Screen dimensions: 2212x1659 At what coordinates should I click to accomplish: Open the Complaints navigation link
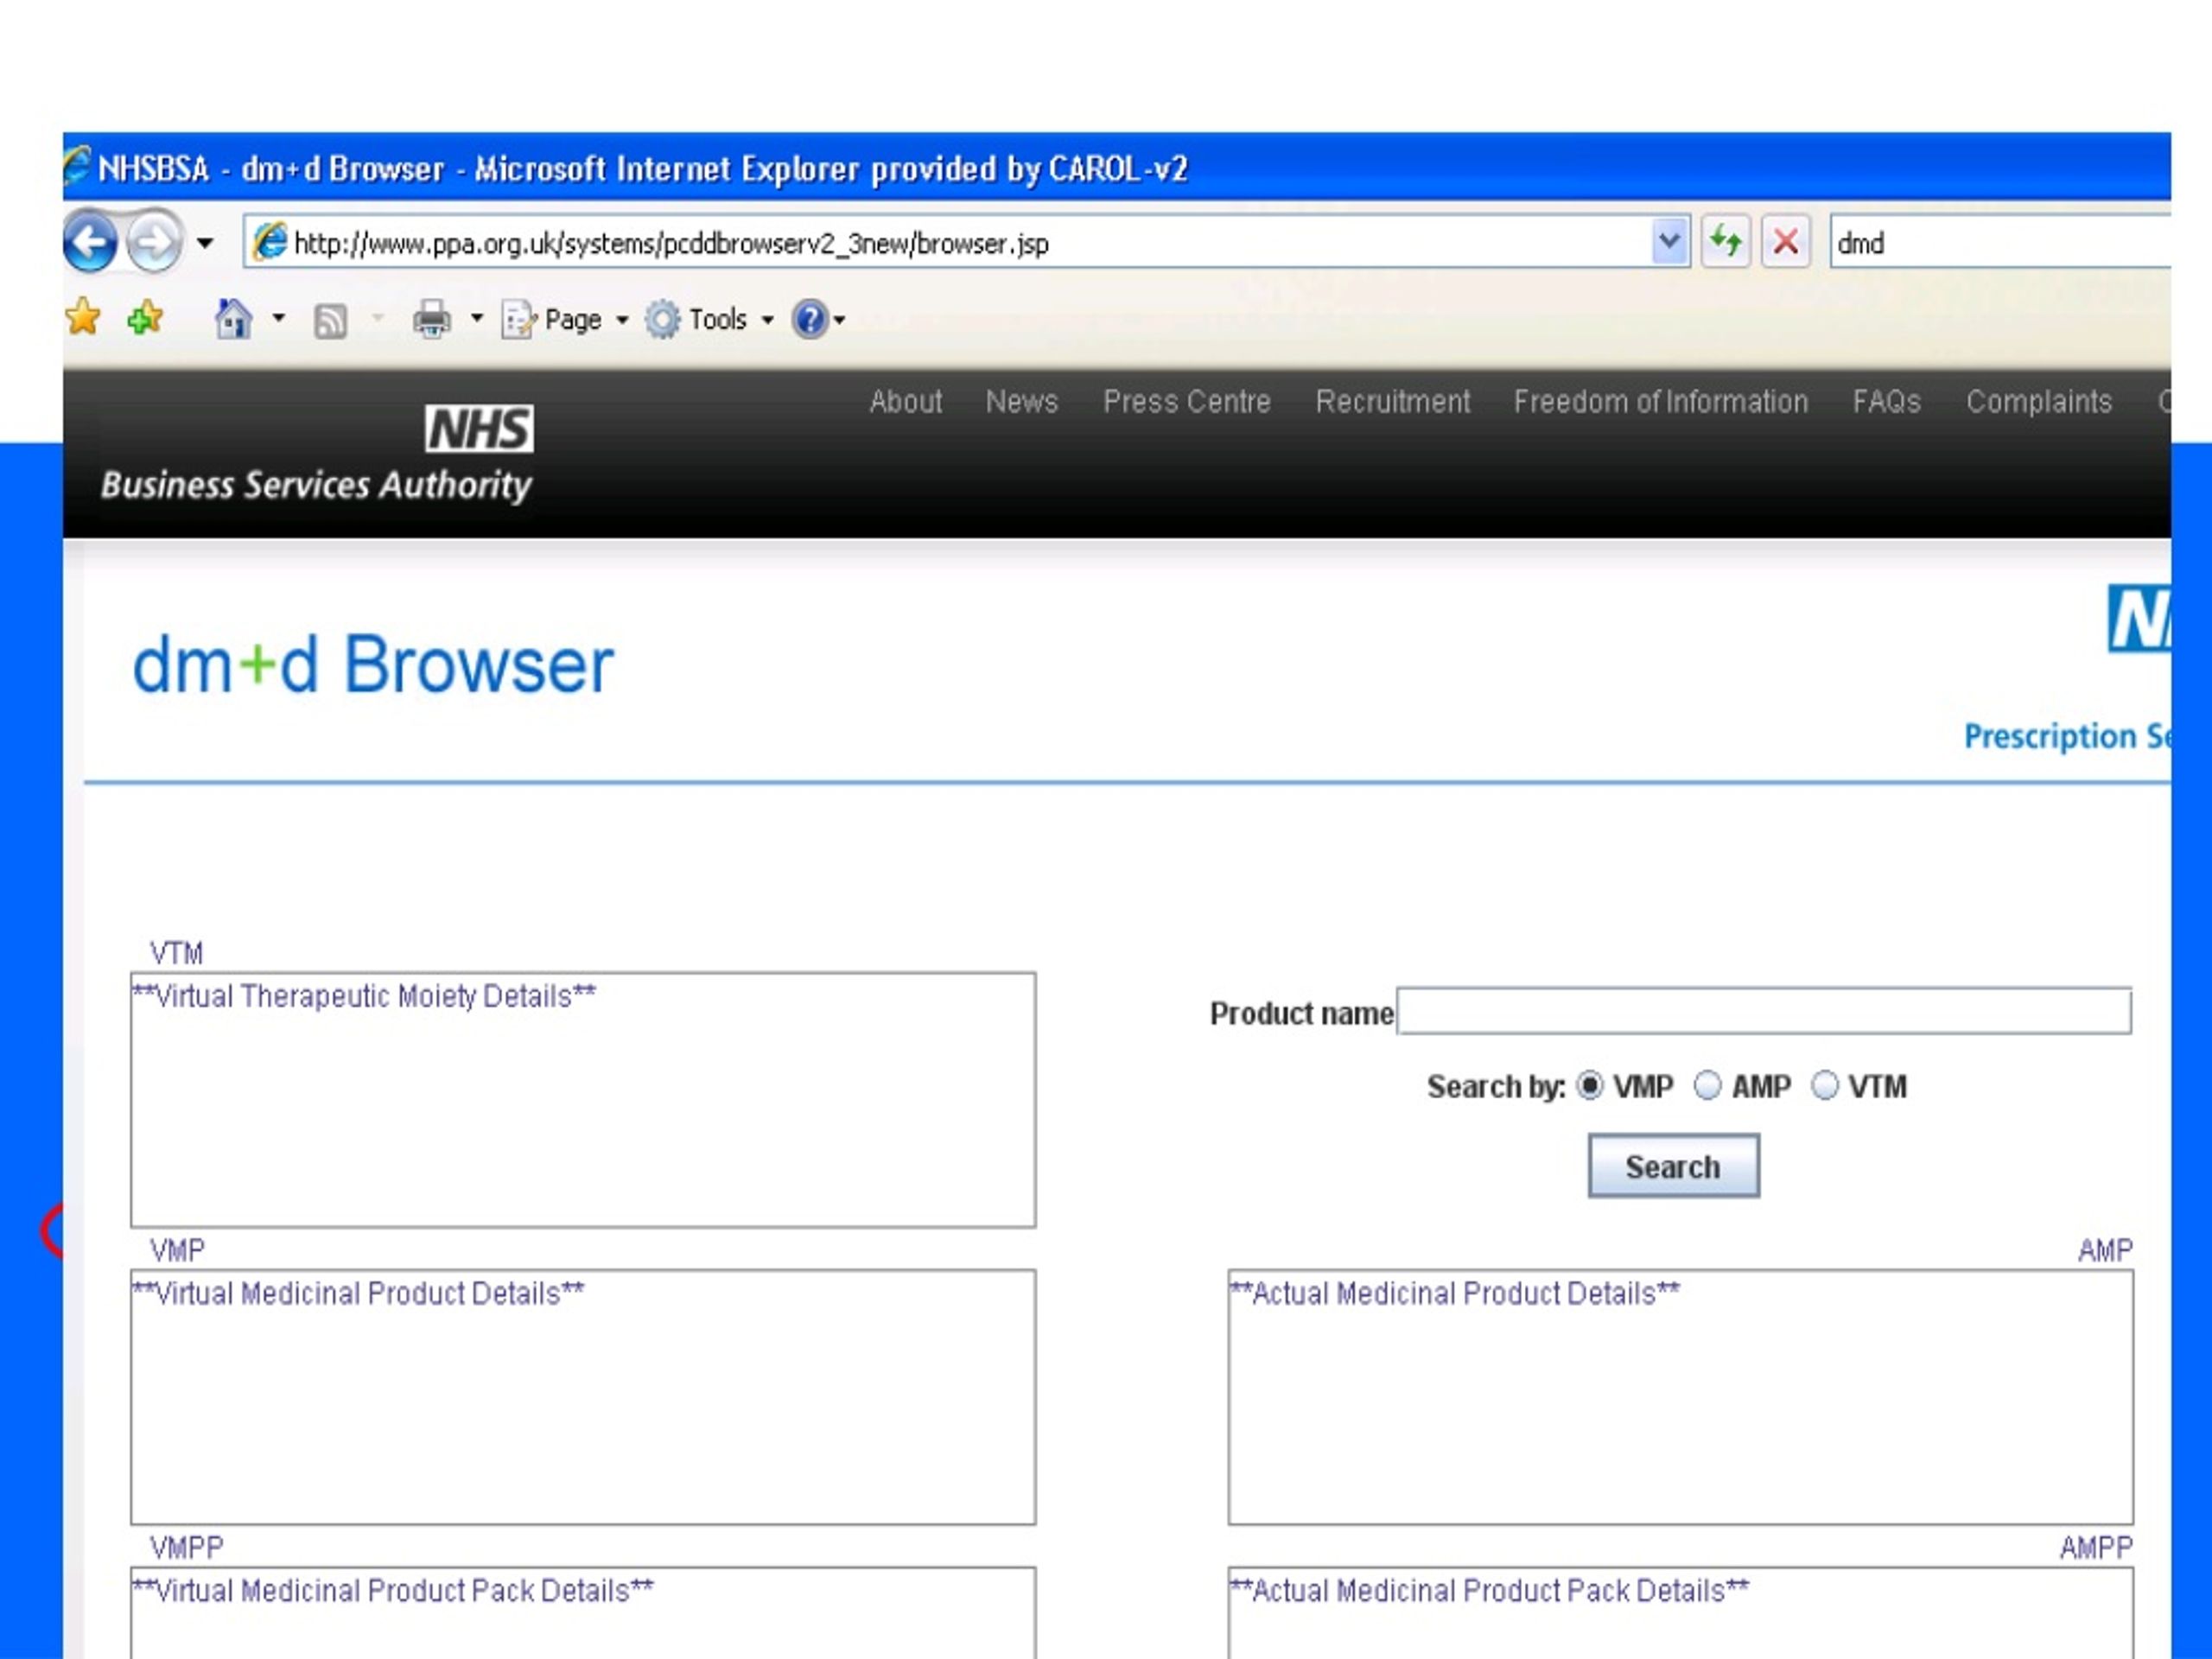point(2039,401)
